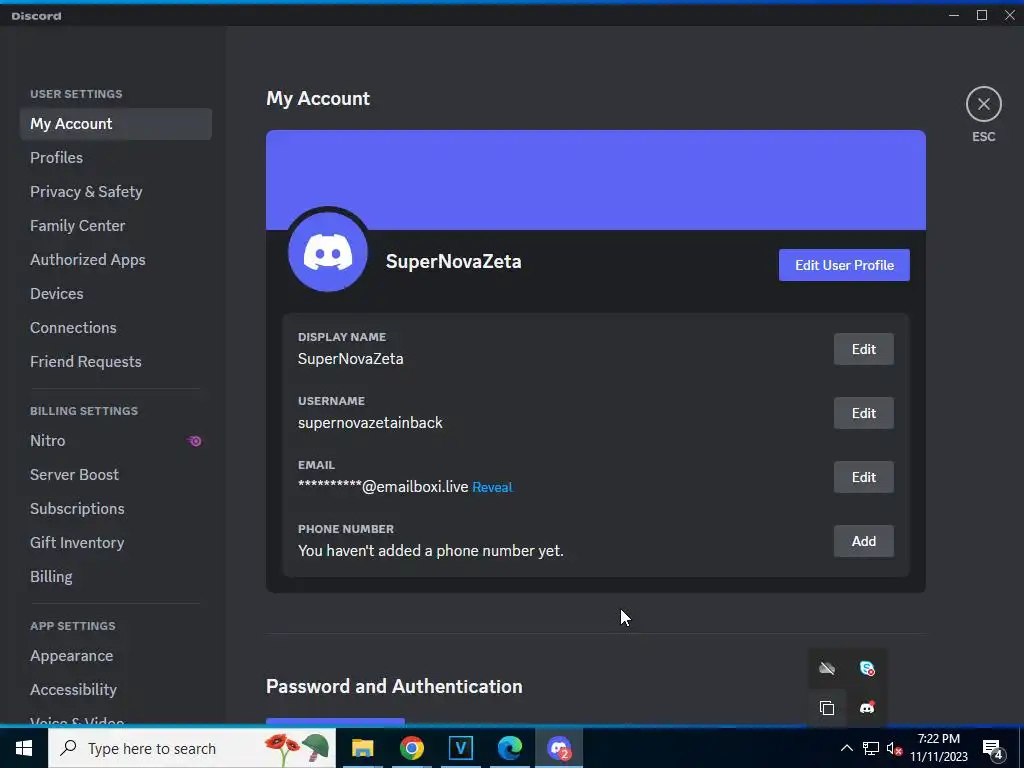Open Friend Requests settings
This screenshot has height=768, width=1024.
[116, 362]
